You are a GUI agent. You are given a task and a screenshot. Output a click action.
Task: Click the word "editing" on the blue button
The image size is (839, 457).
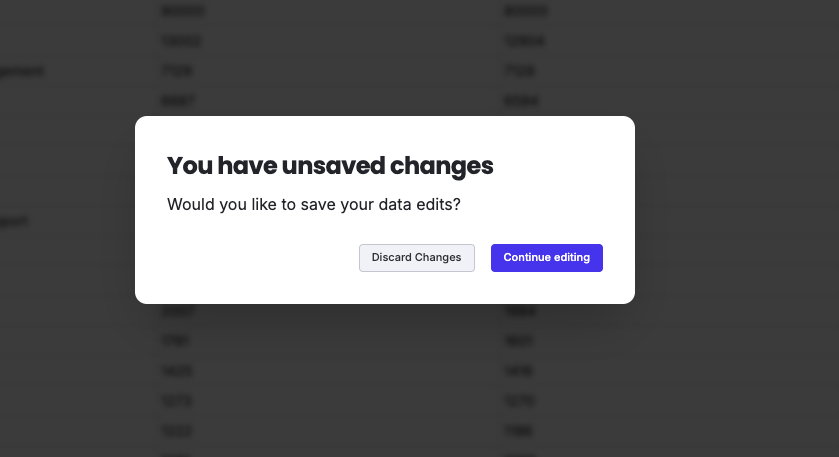click(x=567, y=258)
